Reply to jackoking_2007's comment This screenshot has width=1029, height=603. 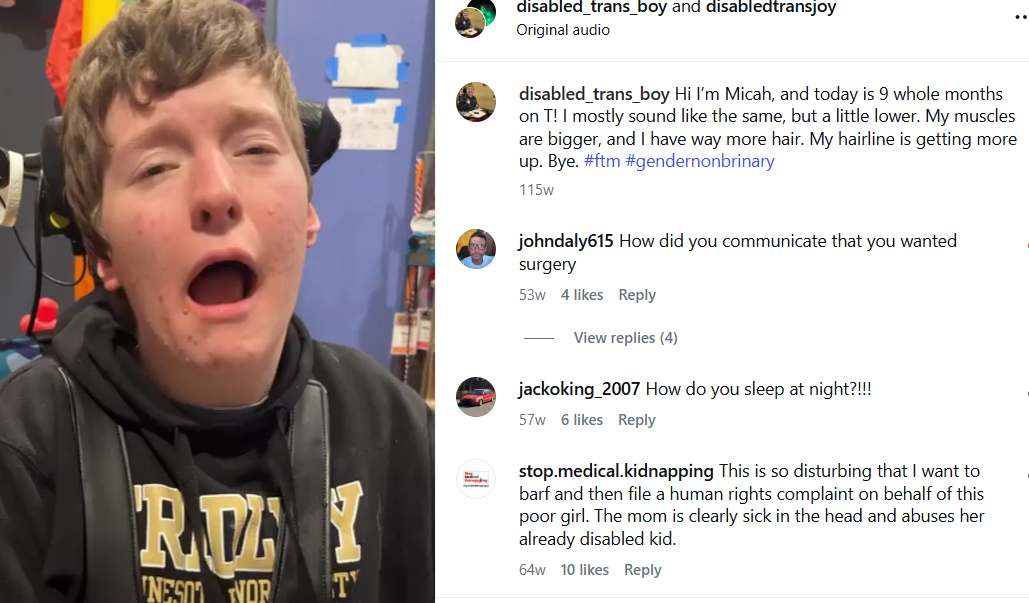point(637,420)
